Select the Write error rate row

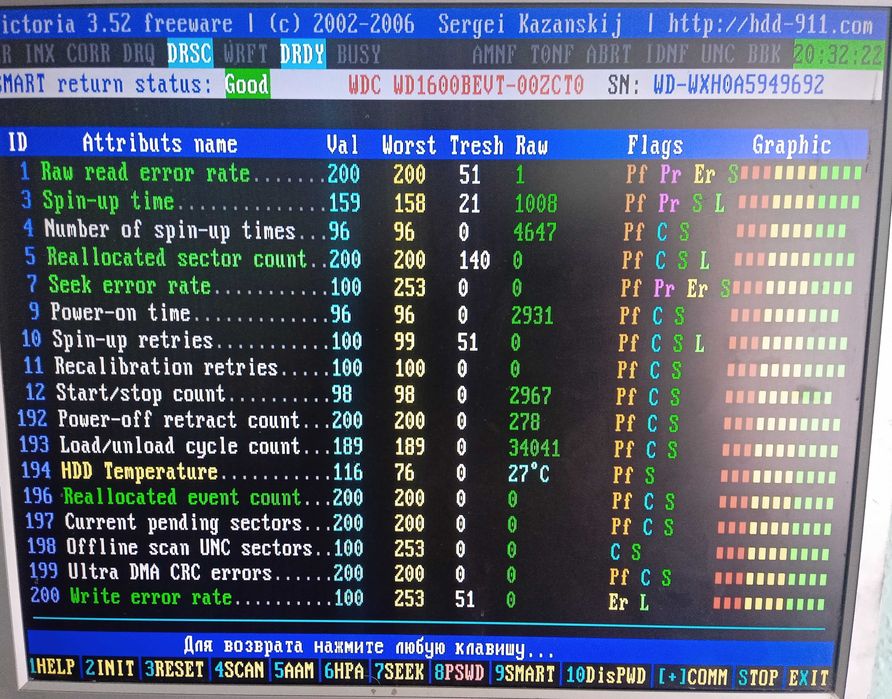pyautogui.click(x=428, y=599)
